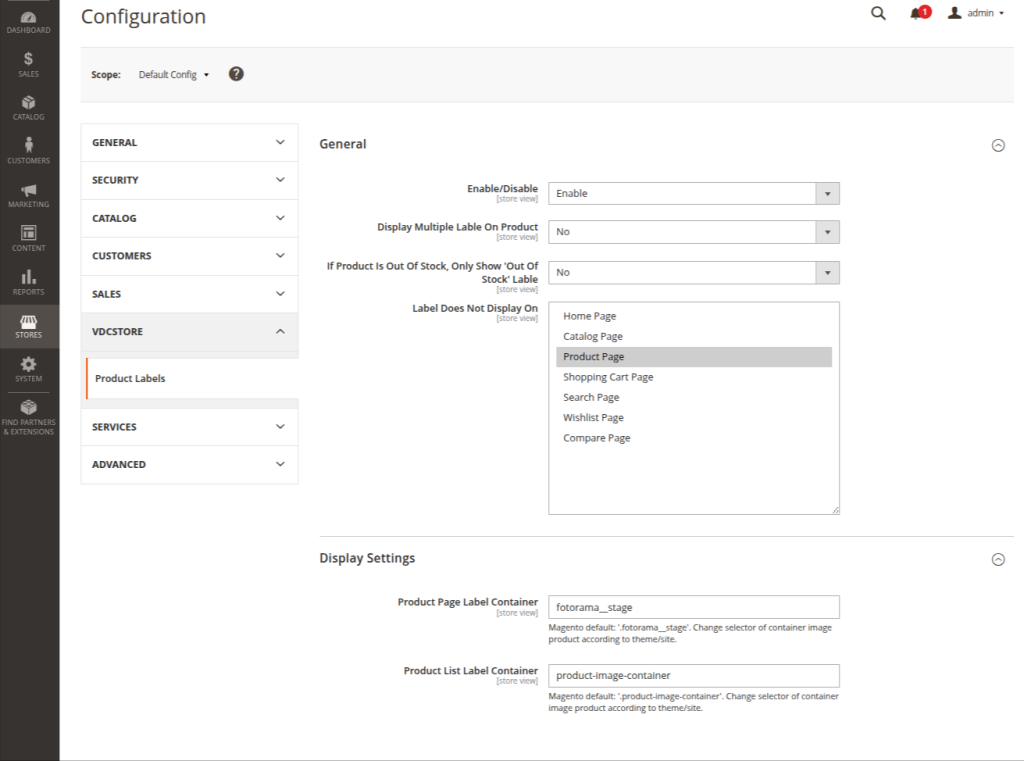Open the admin account menu
The width and height of the screenshot is (1024, 761).
pyautogui.click(x=976, y=13)
